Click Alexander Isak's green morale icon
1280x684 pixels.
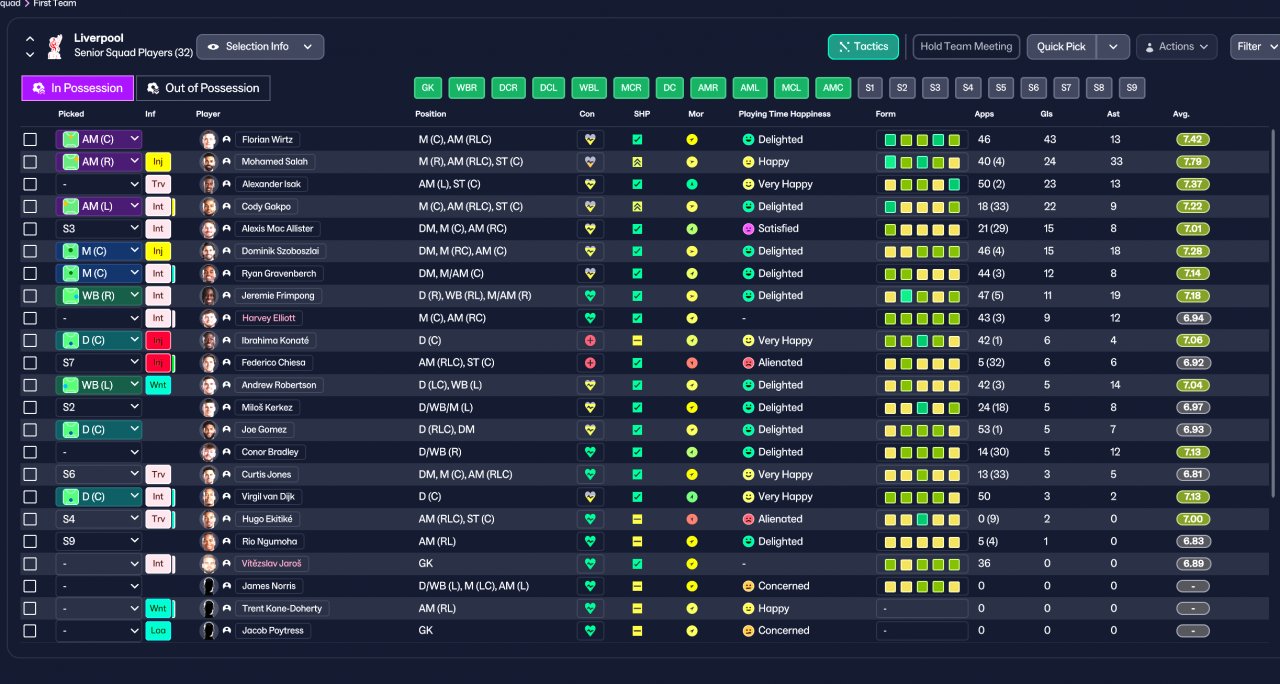tap(692, 184)
